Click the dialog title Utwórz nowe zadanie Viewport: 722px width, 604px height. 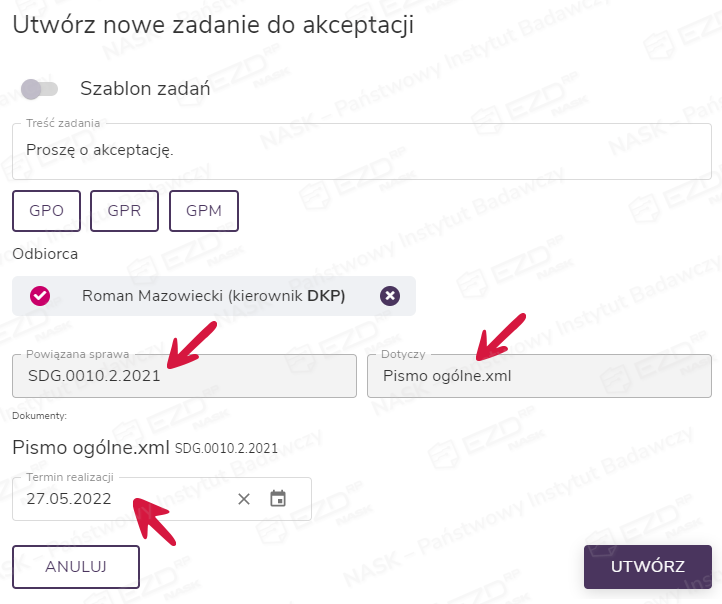click(212, 26)
